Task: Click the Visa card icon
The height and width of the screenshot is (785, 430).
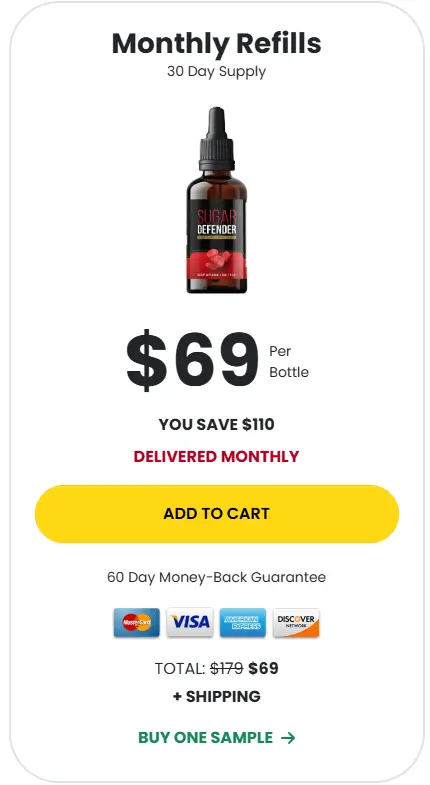Action: (190, 622)
